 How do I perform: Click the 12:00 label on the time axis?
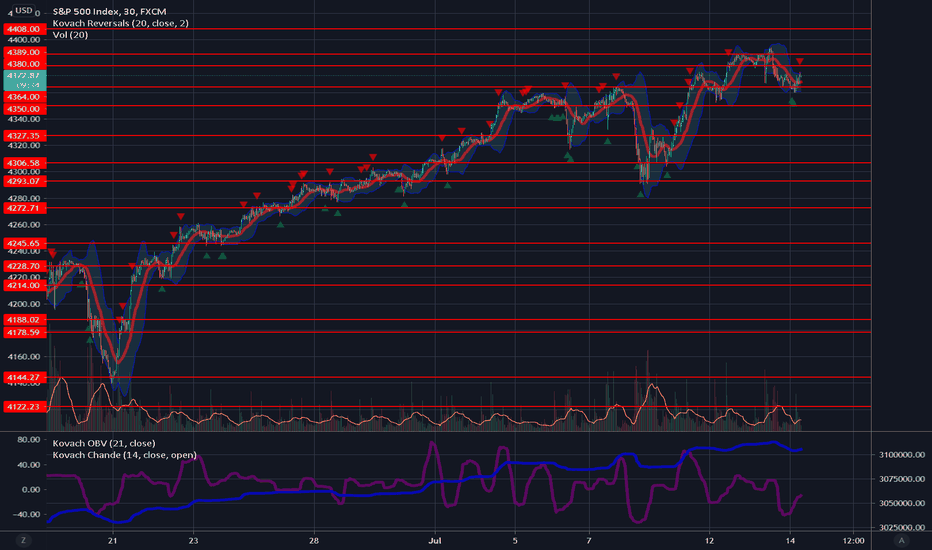pyautogui.click(x=854, y=540)
